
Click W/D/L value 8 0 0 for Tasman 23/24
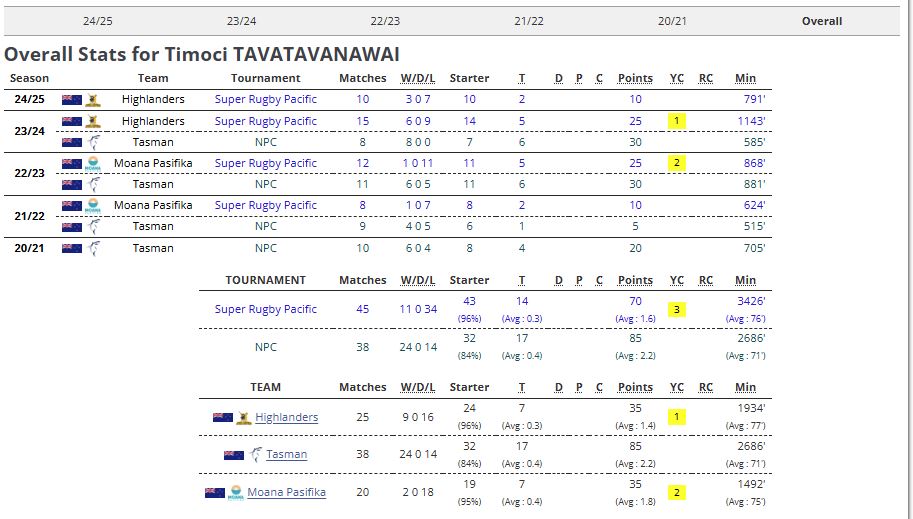418,142
